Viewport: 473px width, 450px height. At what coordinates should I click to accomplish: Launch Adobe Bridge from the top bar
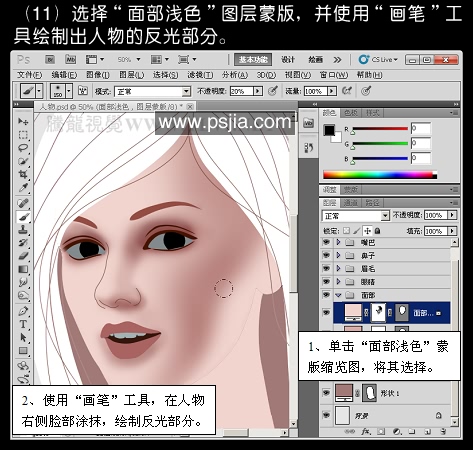pyautogui.click(x=50, y=60)
